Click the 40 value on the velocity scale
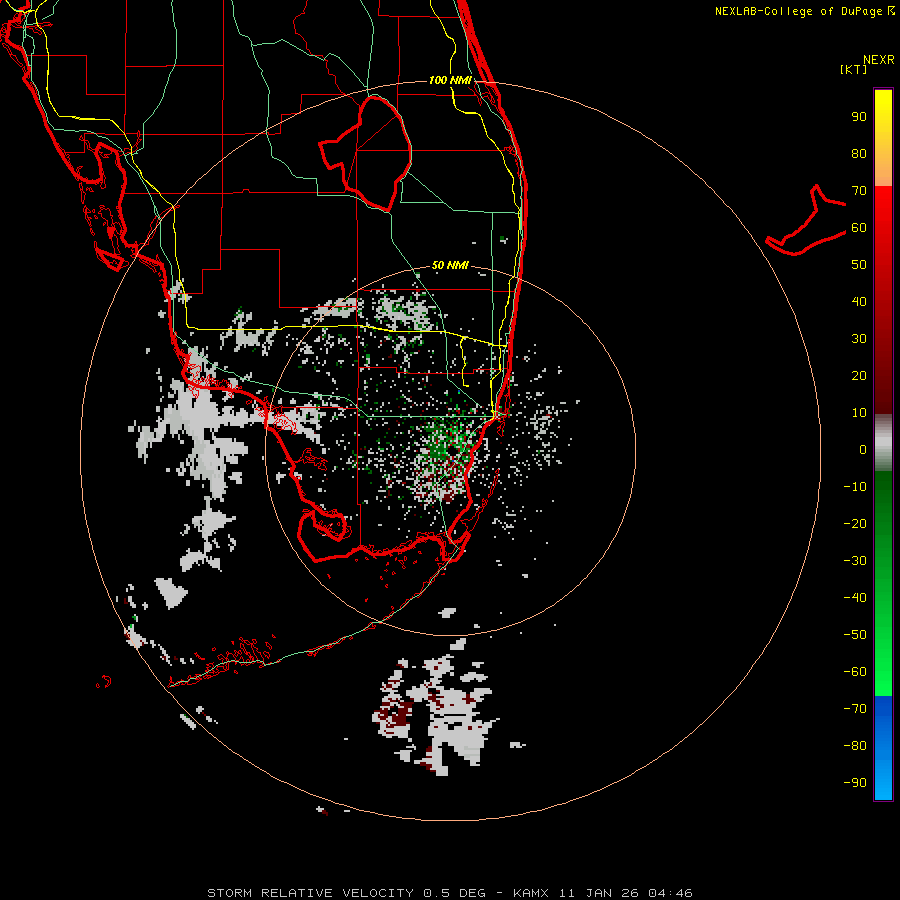Screen dimensions: 900x900 859,302
